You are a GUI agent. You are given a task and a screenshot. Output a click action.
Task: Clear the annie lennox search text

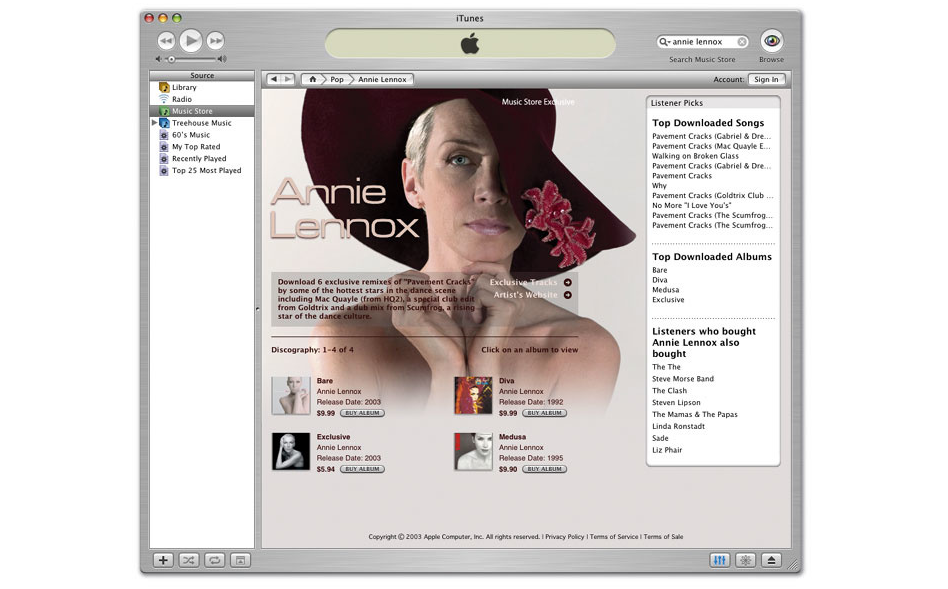742,42
